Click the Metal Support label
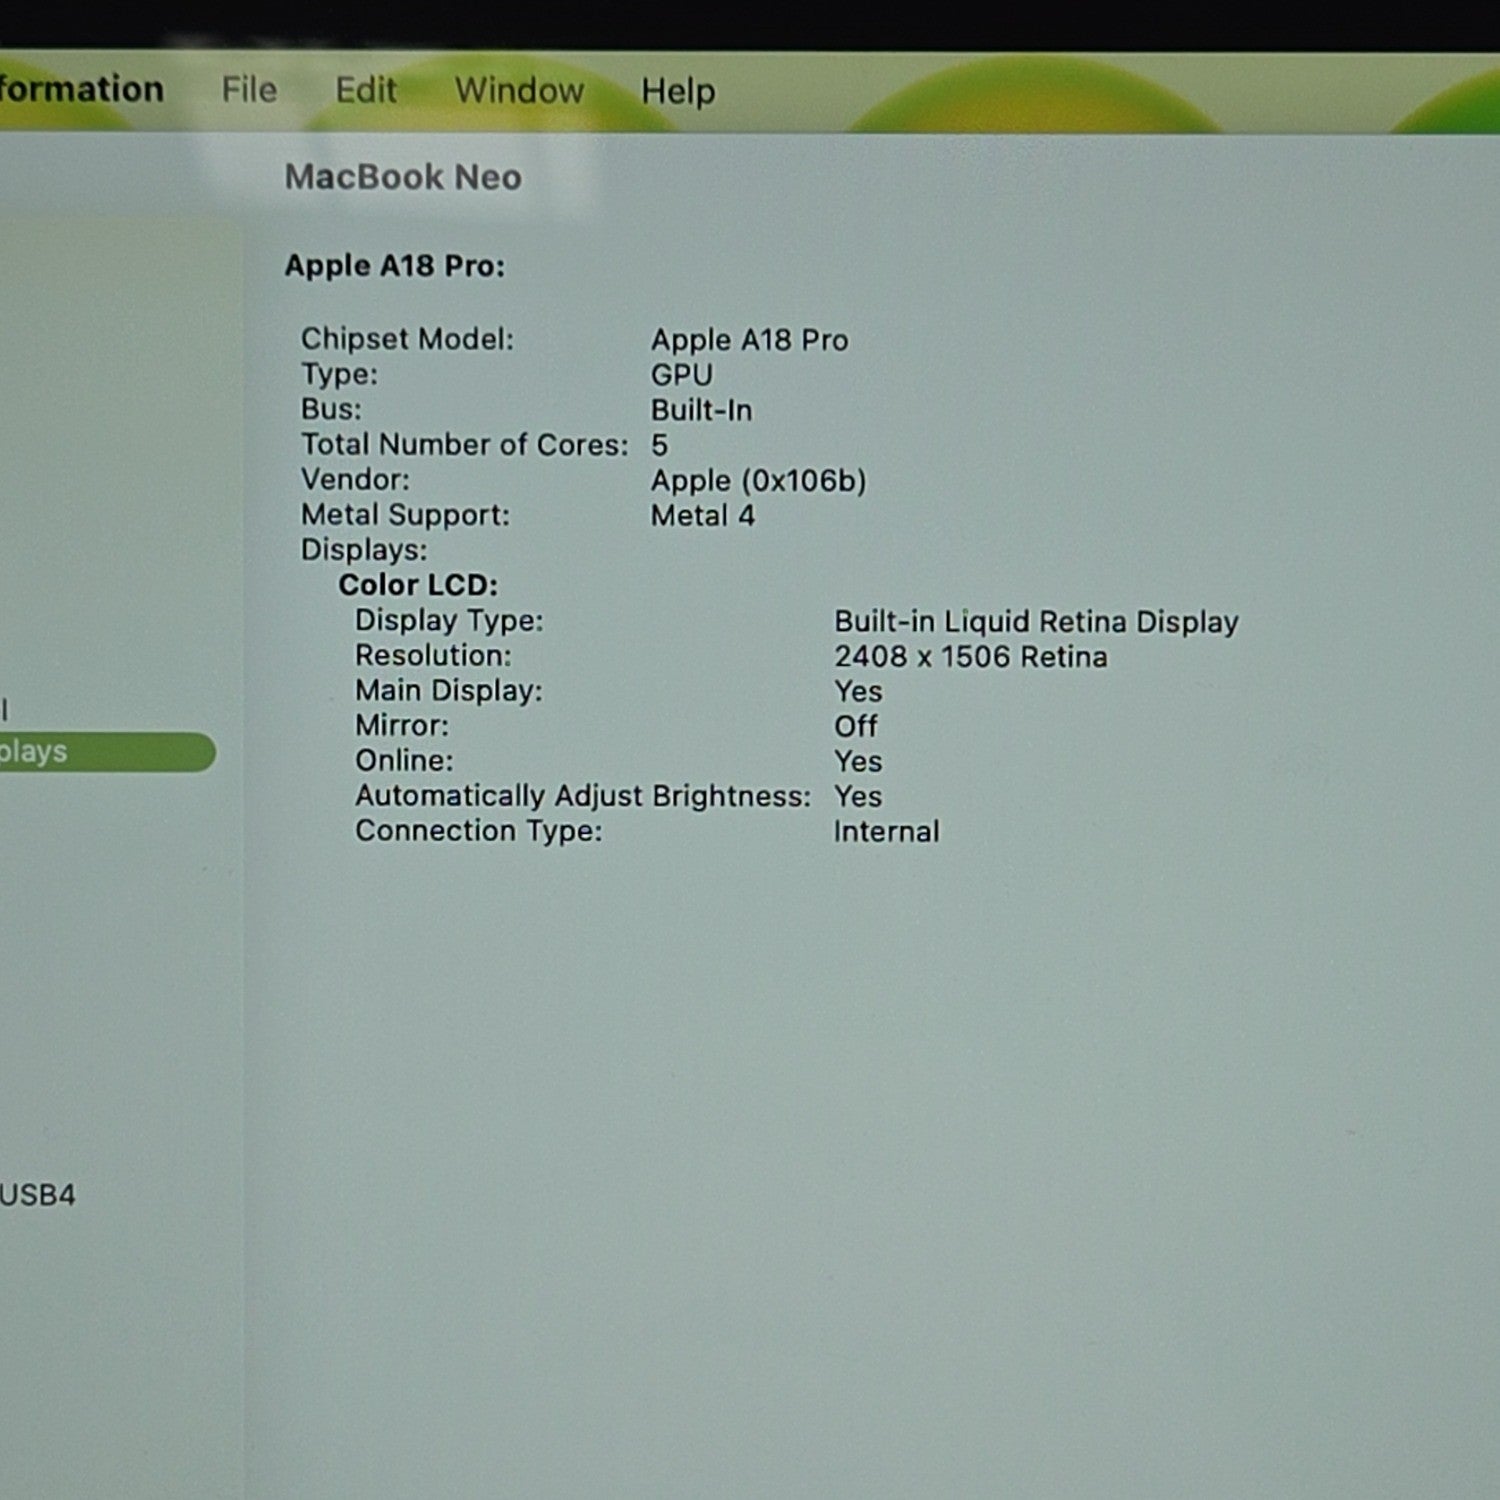This screenshot has height=1500, width=1500. click(405, 515)
